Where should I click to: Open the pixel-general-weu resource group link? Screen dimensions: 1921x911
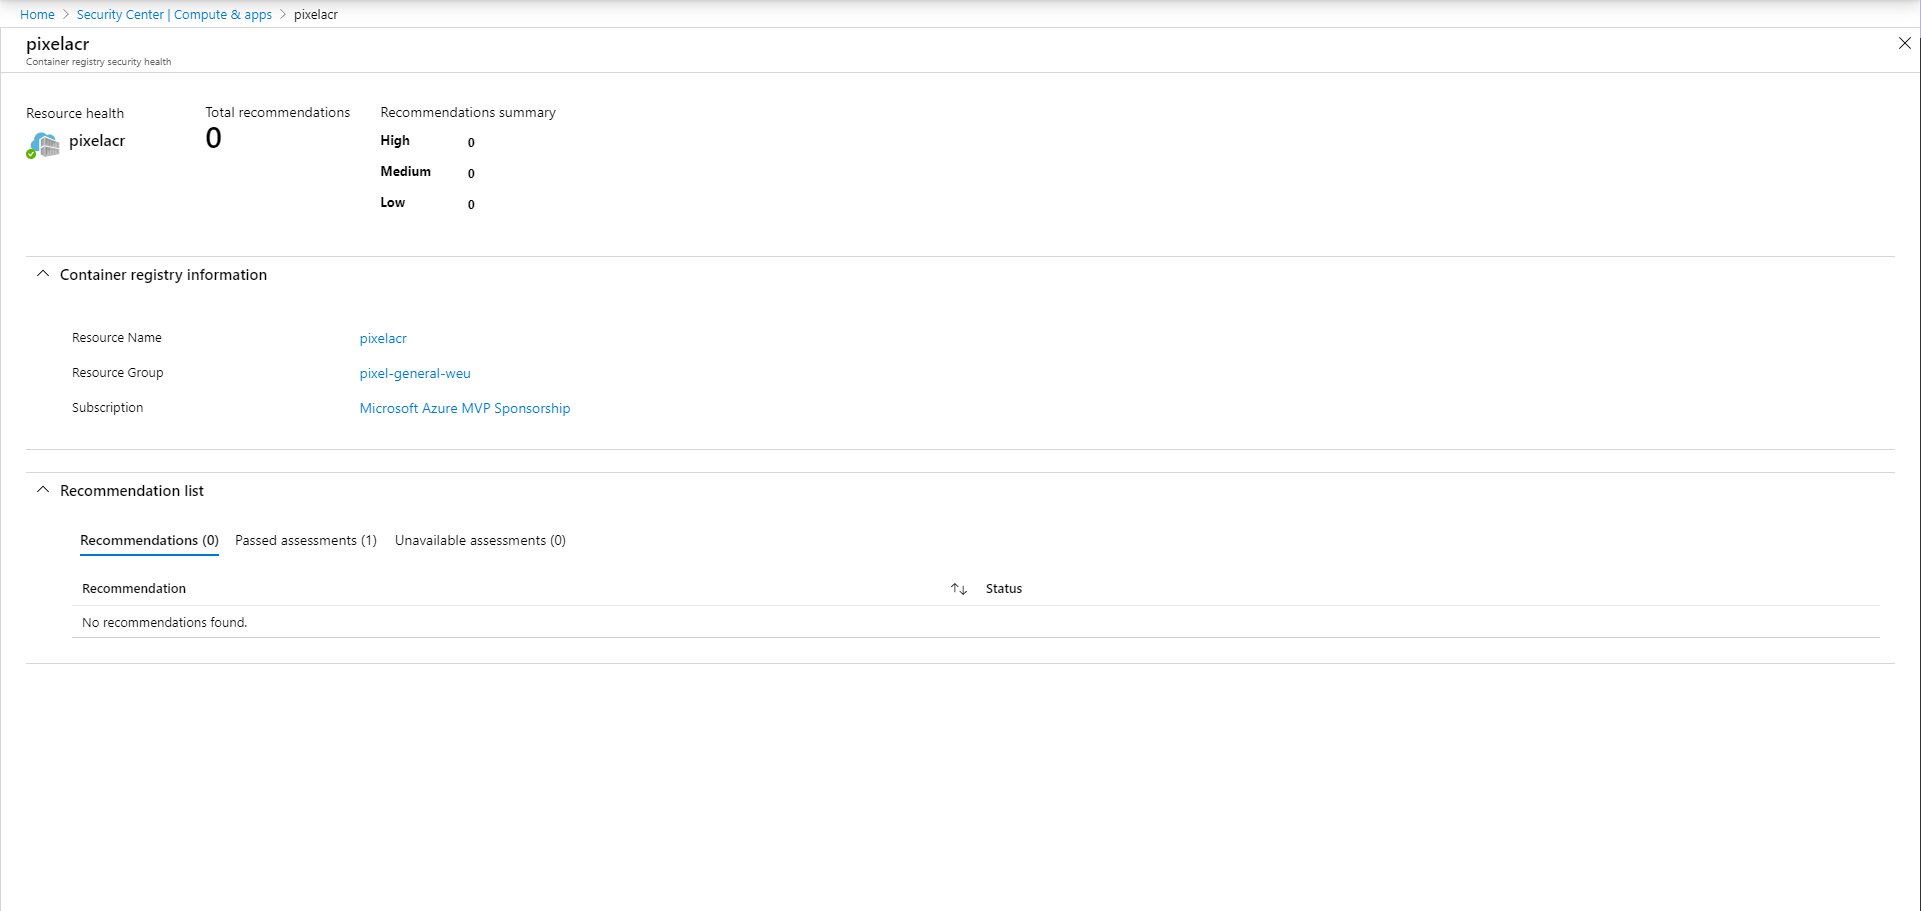pyautogui.click(x=415, y=373)
